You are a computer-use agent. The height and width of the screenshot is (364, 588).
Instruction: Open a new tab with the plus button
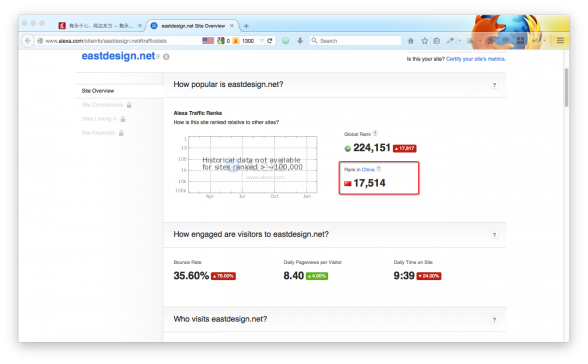pos(246,26)
